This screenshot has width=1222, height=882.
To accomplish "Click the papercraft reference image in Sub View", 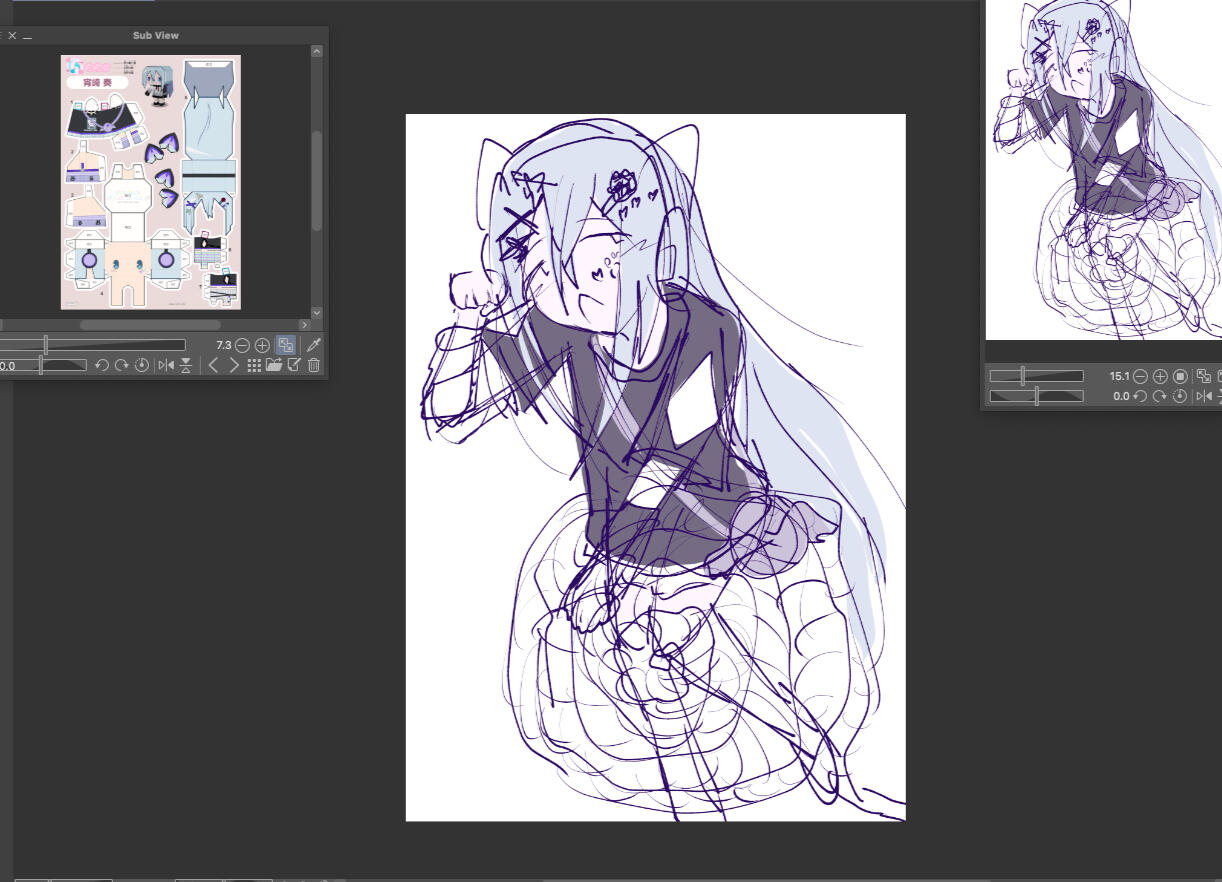I will coord(150,182).
